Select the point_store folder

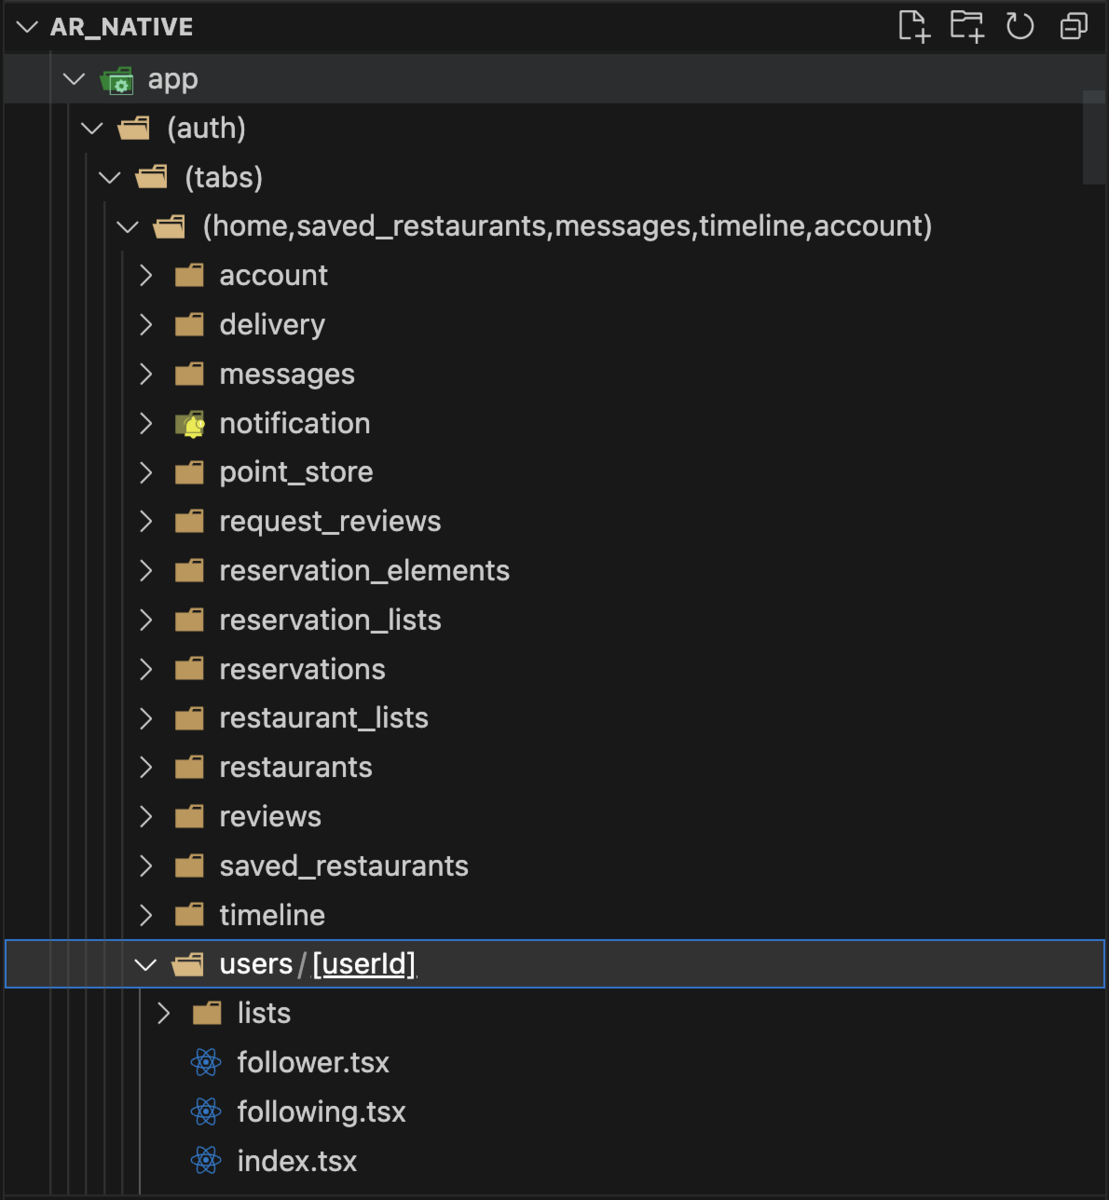coord(296,472)
